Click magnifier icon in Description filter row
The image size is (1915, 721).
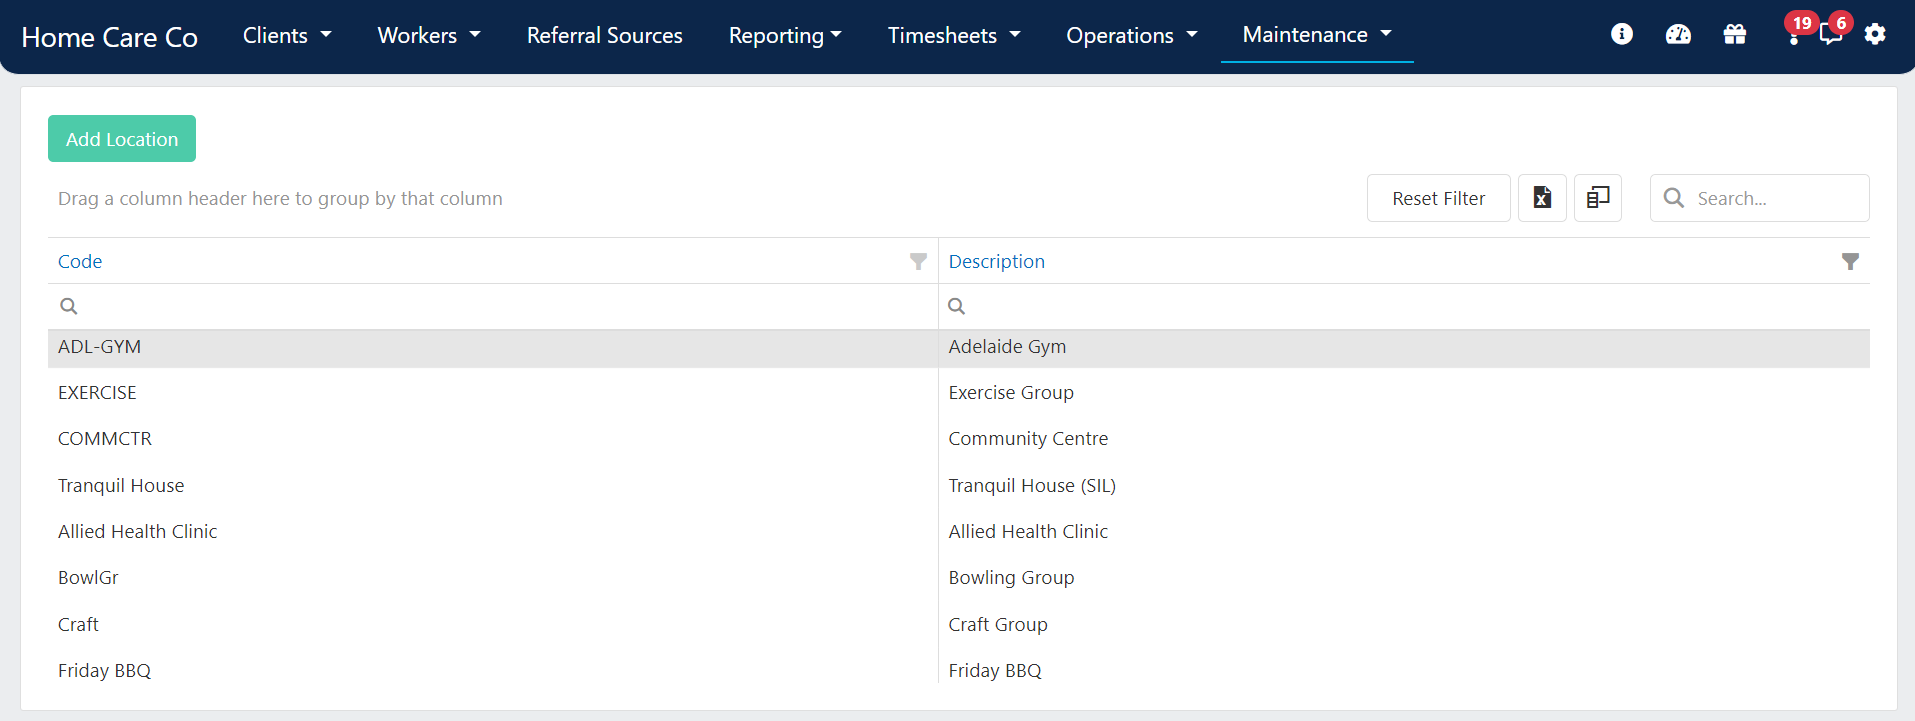coord(957,306)
